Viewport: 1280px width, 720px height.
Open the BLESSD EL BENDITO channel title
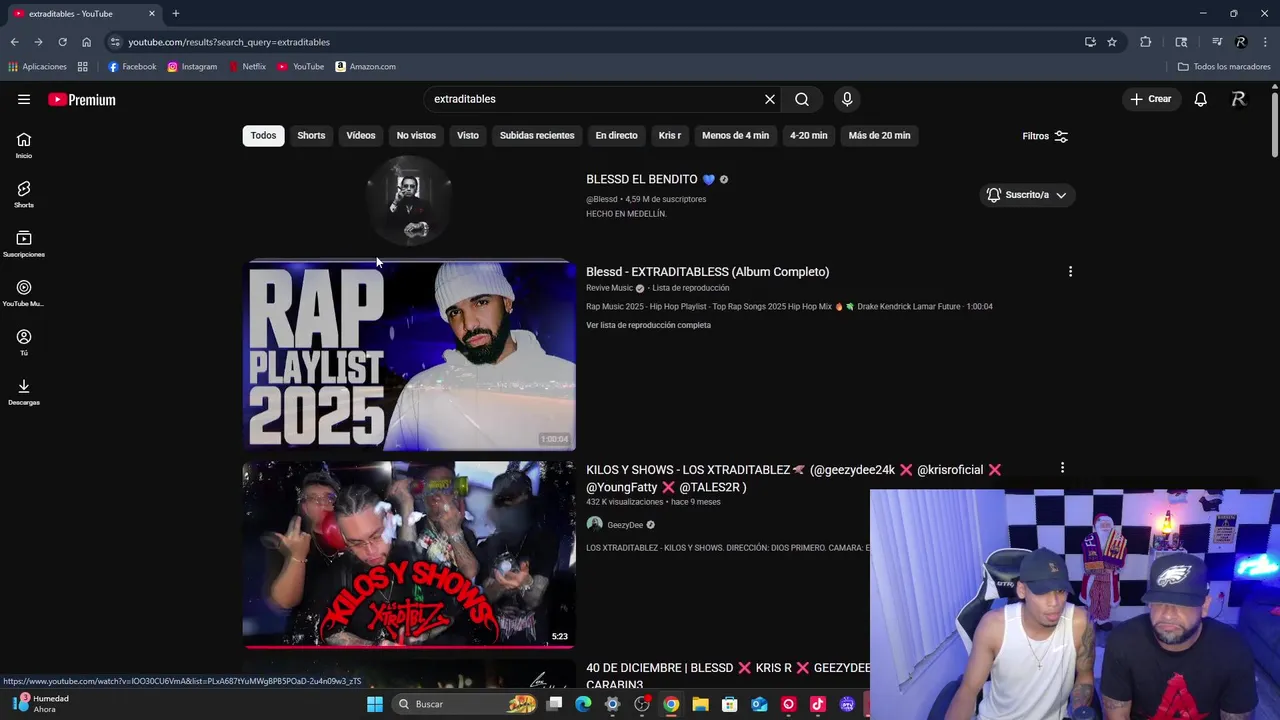pos(642,180)
